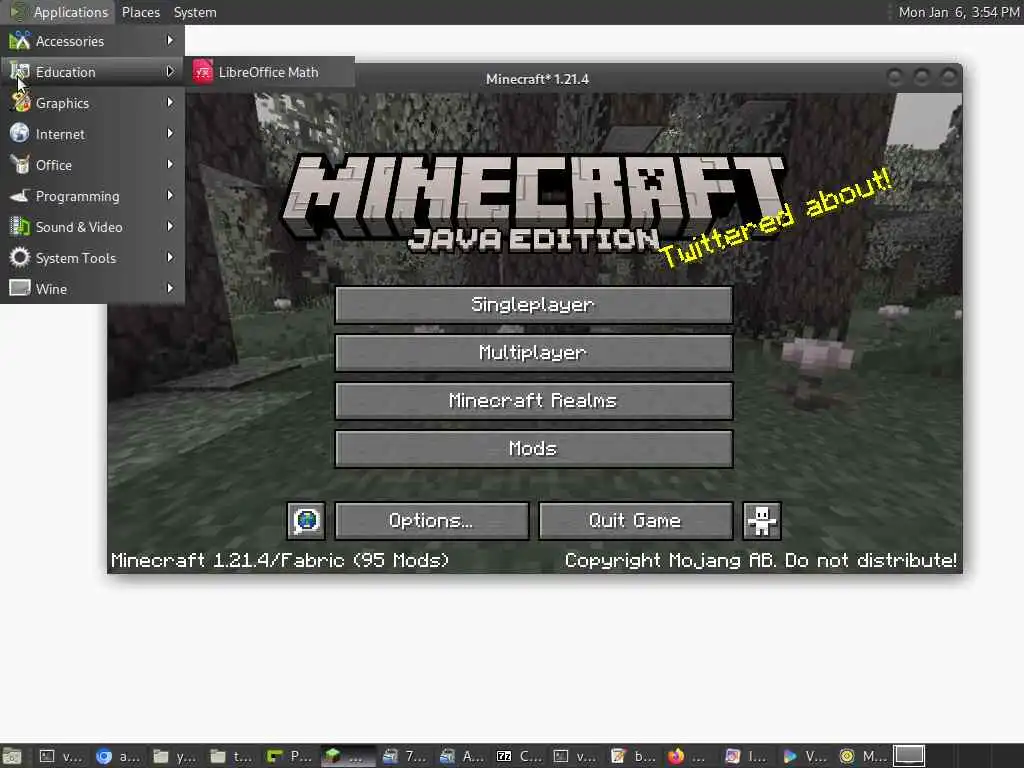Select the Minecraft grass block taskbar item
Image resolution: width=1024 pixels, height=768 pixels.
point(346,756)
